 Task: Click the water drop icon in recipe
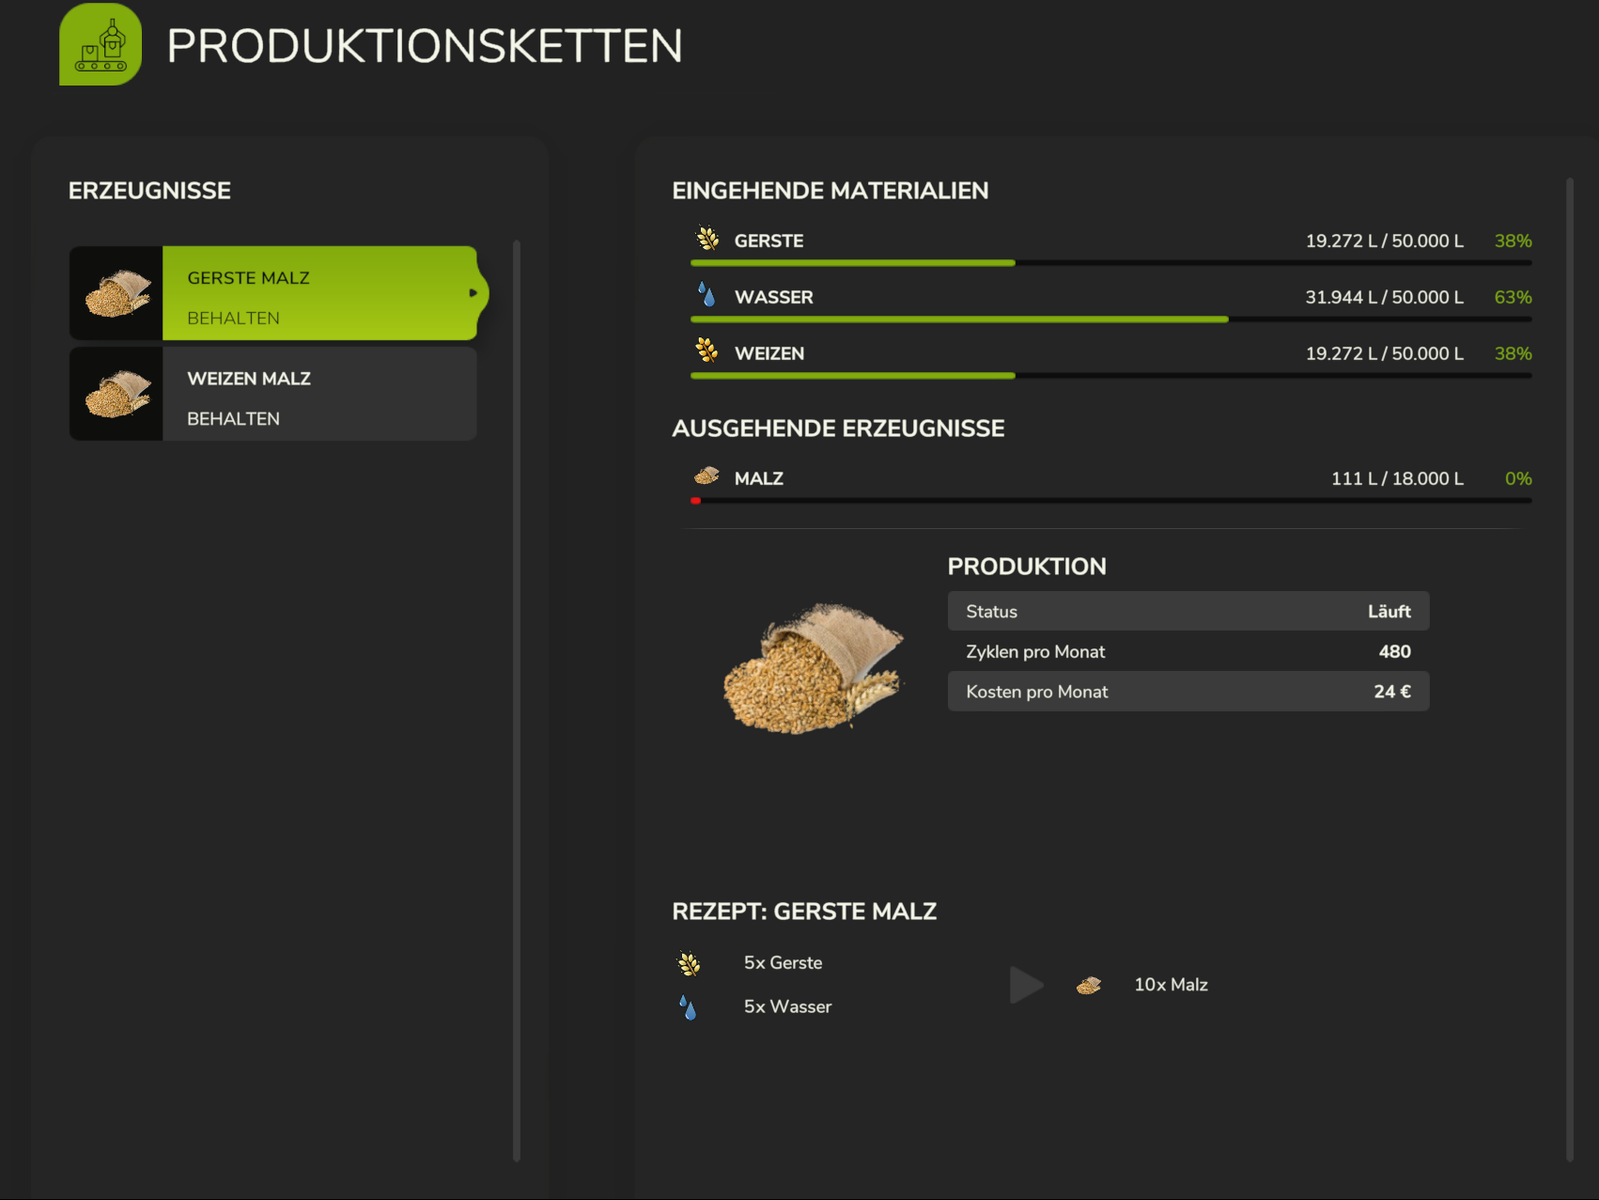pos(688,1007)
